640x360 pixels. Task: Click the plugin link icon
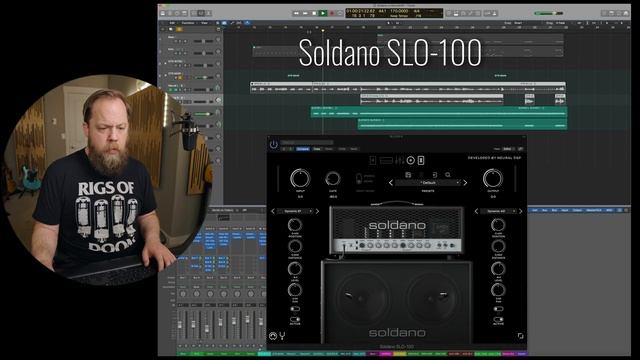tap(520, 149)
